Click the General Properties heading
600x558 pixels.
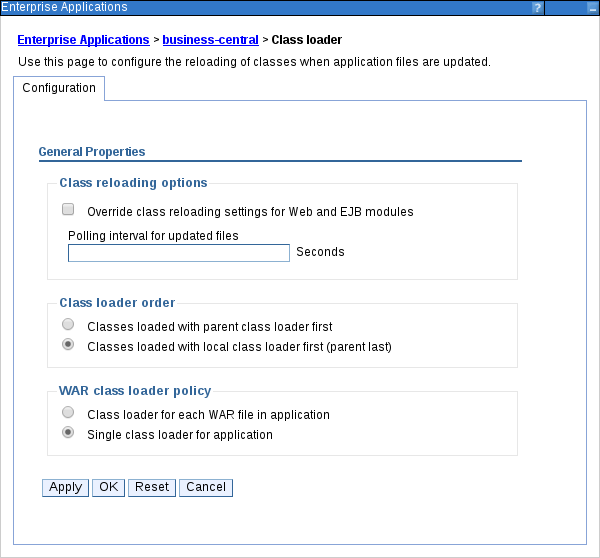coord(92,152)
